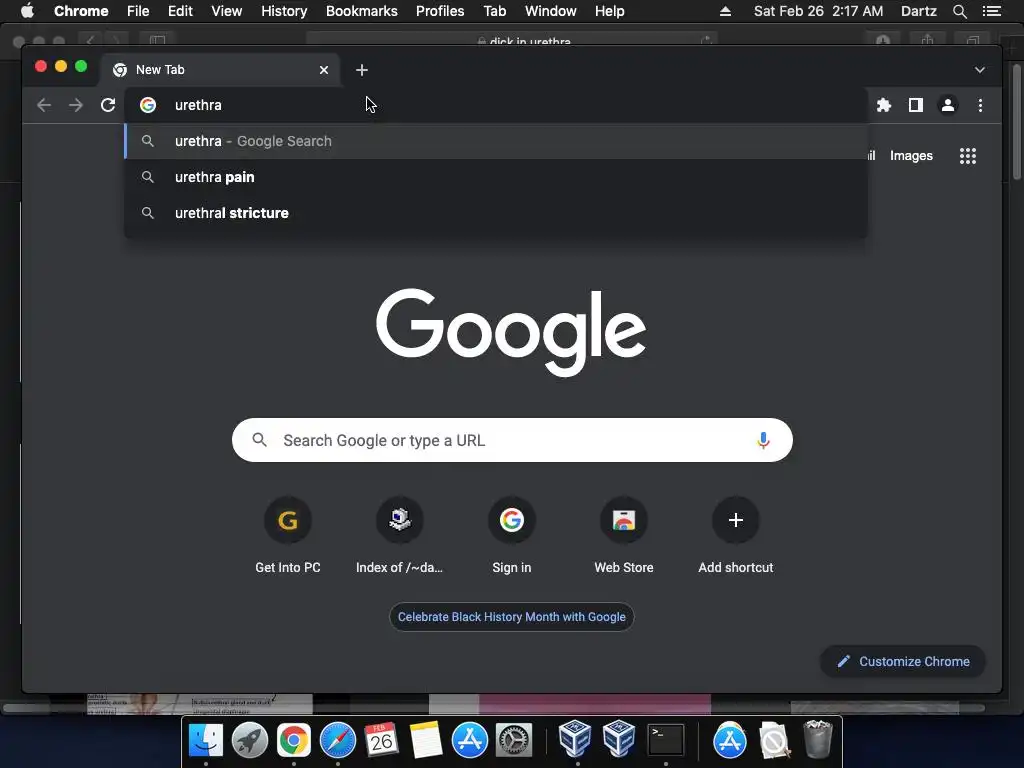This screenshot has width=1024, height=768.
Task: Open the History menu
Action: click(x=284, y=11)
